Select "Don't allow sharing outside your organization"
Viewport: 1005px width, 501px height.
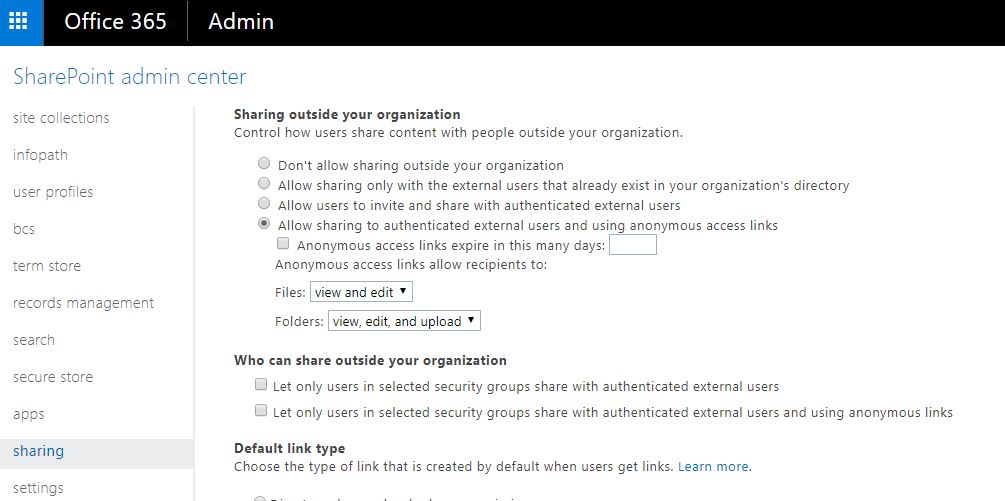click(x=264, y=164)
